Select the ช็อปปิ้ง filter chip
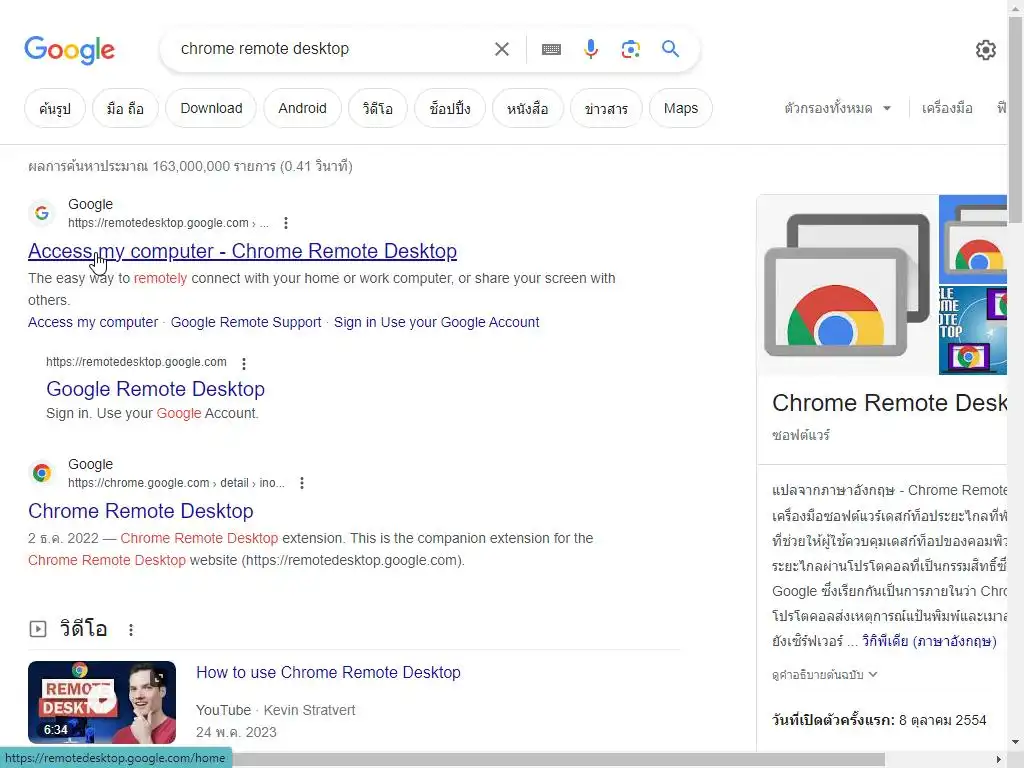Screen dimensions: 1024x768 [449, 108]
